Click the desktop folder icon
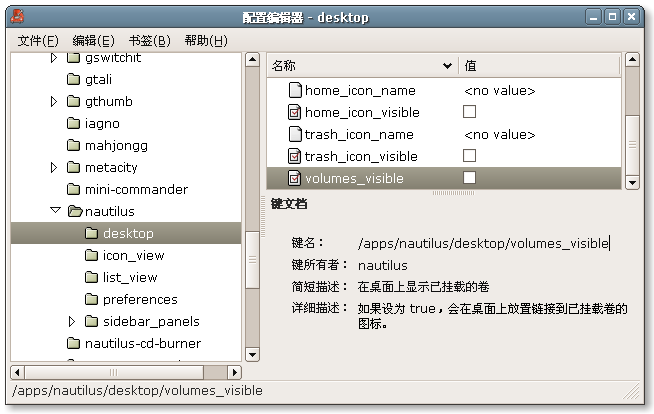 coord(91,233)
